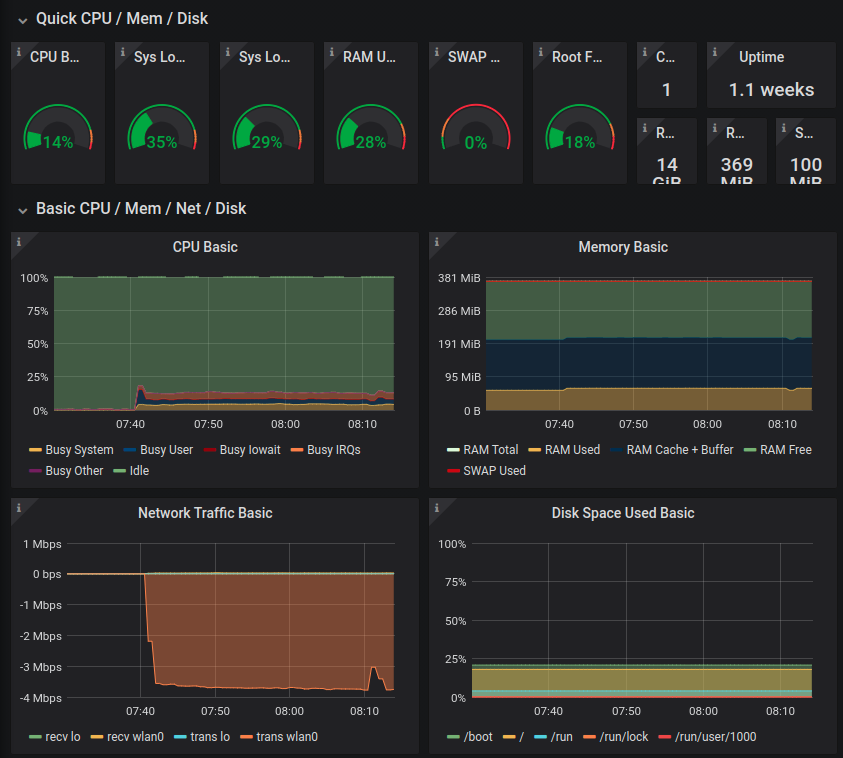Collapse the Quick CPU / Mem / Disk row
This screenshot has width=843, height=758.
pyautogui.click(x=23, y=20)
